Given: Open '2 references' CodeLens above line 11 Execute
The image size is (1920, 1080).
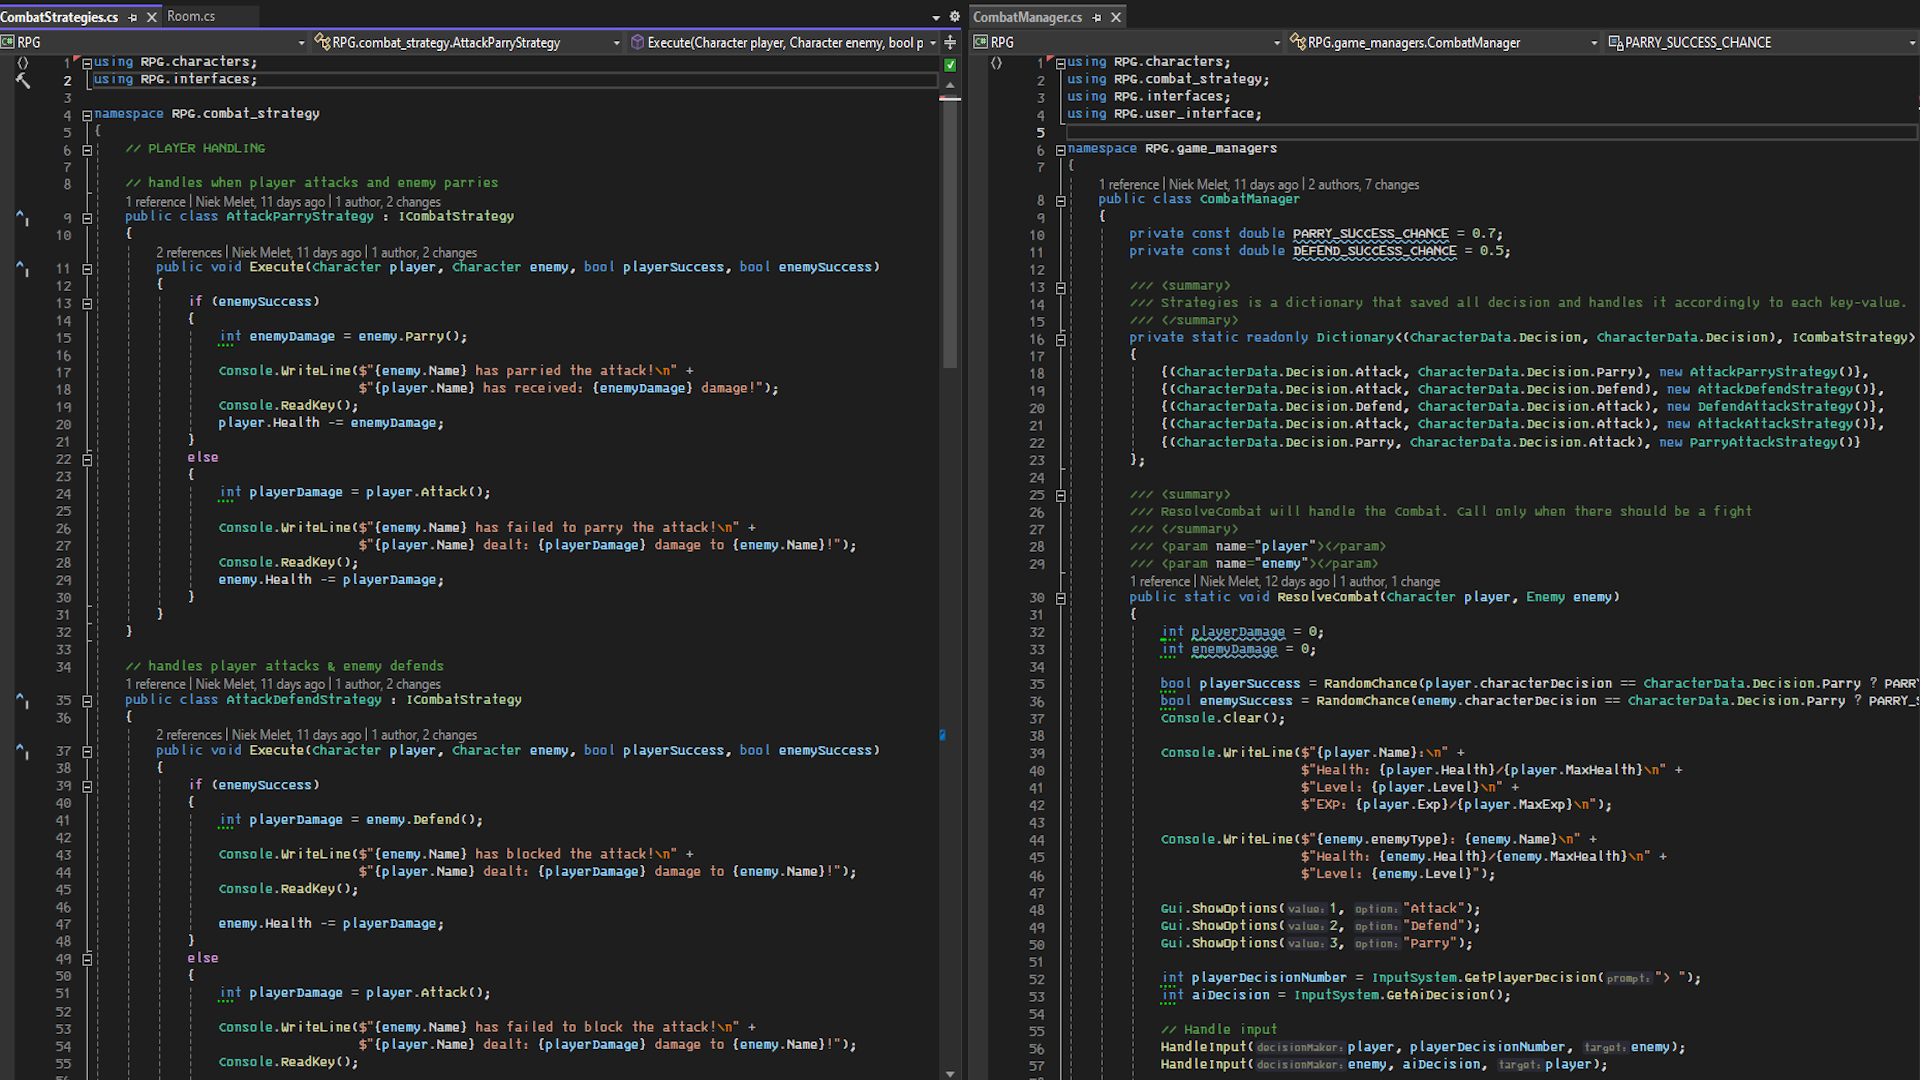Looking at the screenshot, I should 189,253.
